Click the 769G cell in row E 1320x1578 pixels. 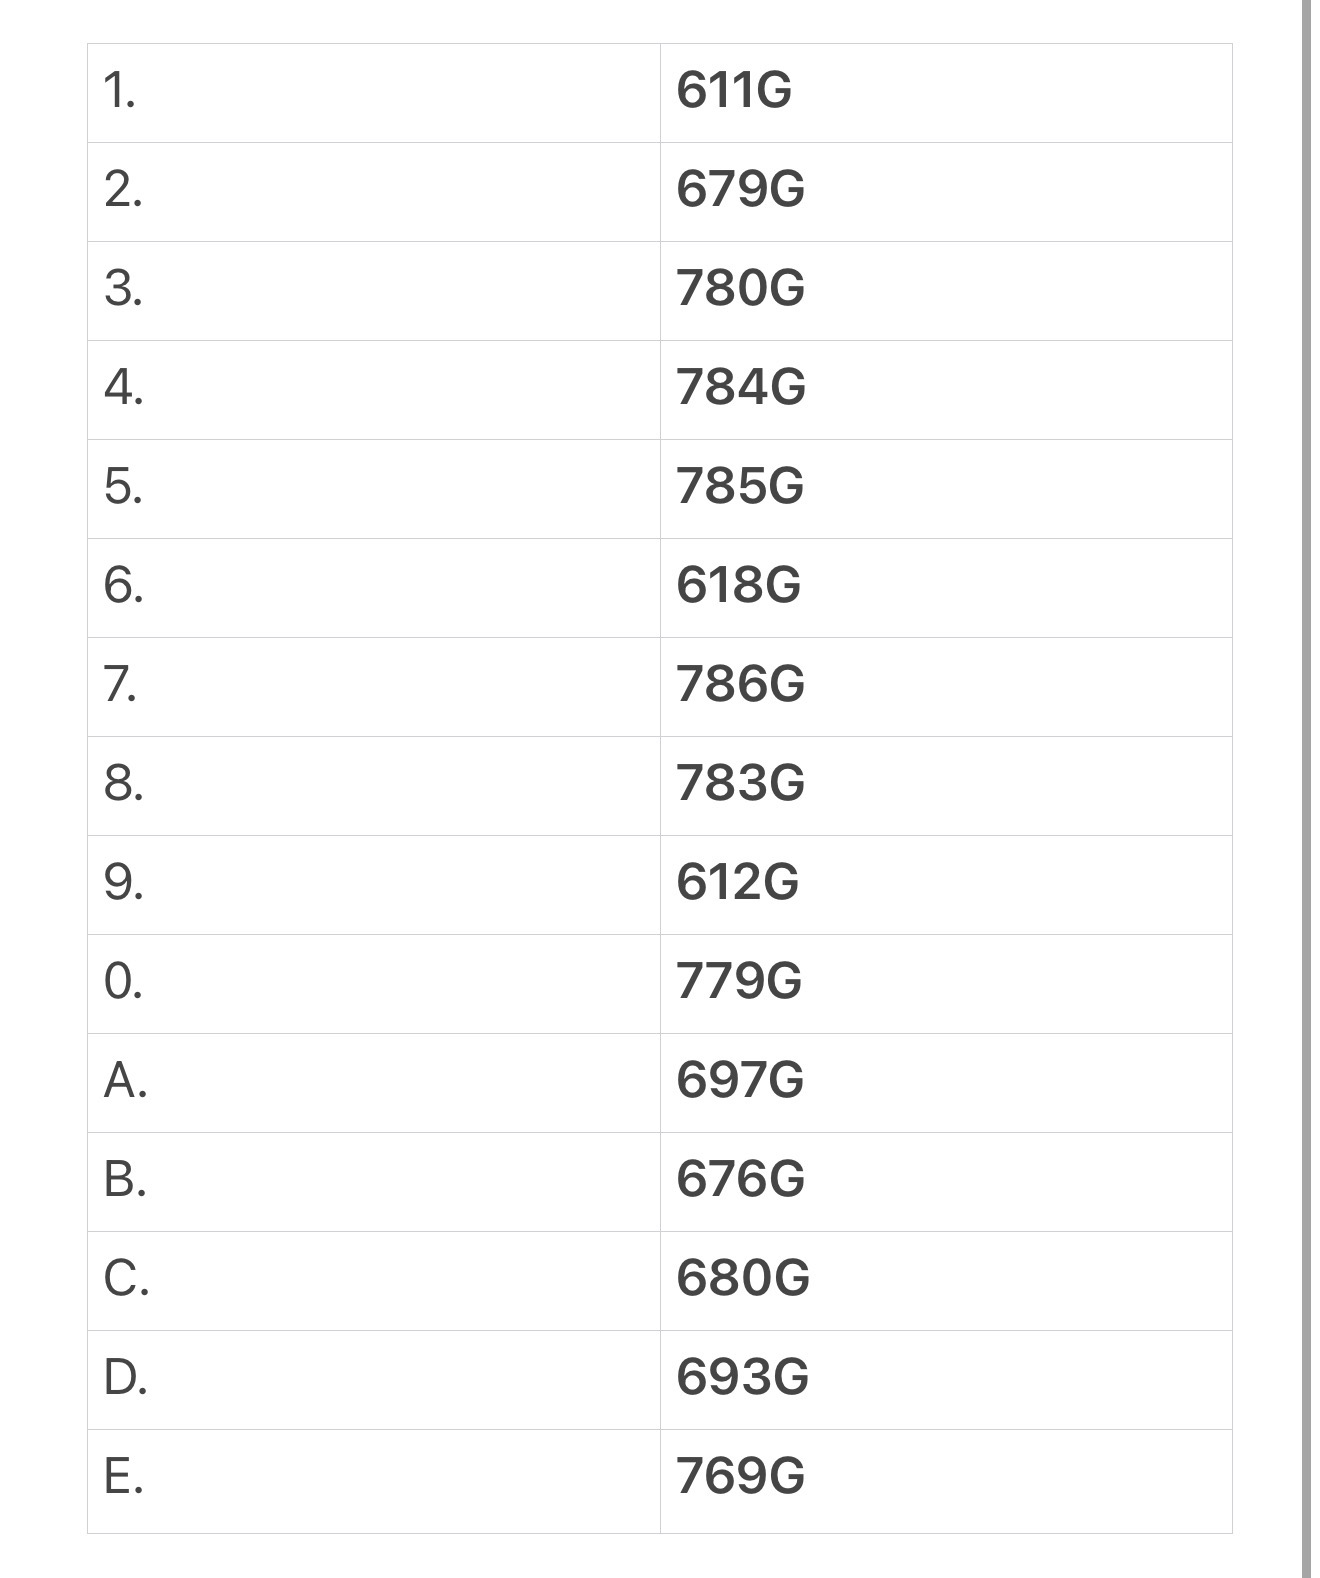point(946,1480)
